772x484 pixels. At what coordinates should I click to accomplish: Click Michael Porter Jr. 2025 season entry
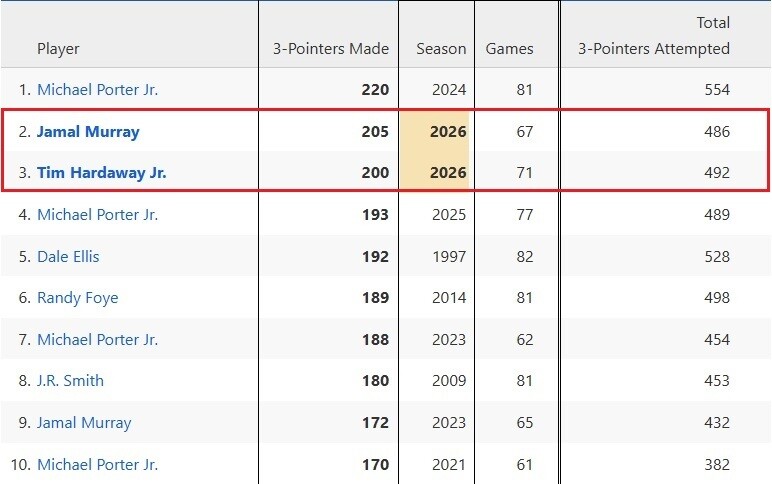(97, 215)
